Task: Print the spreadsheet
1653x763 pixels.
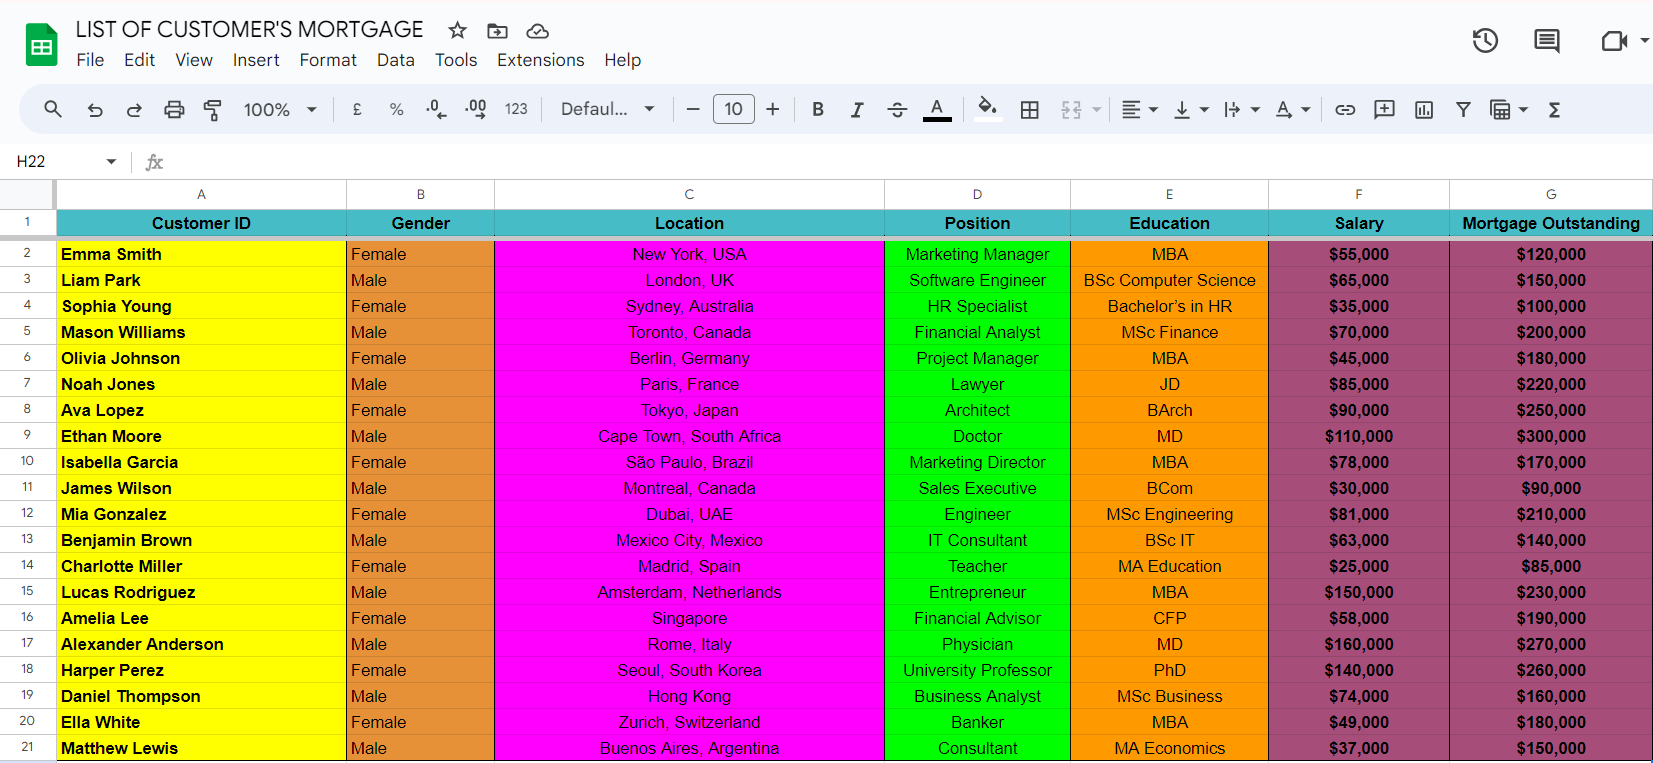Action: [174, 110]
